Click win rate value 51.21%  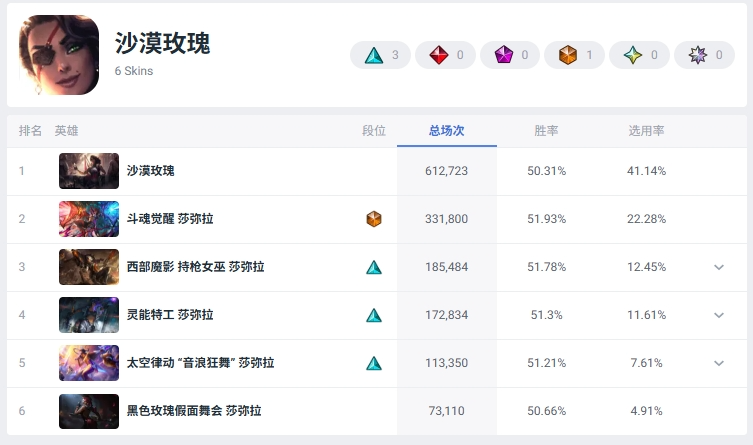coord(547,363)
